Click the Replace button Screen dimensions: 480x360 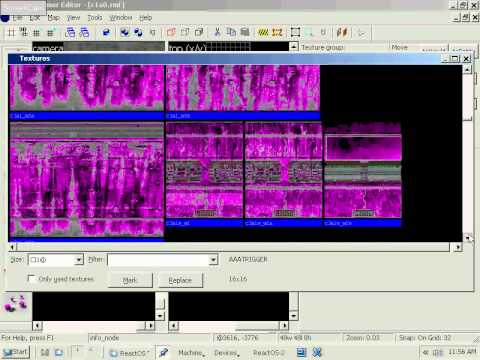tap(180, 280)
